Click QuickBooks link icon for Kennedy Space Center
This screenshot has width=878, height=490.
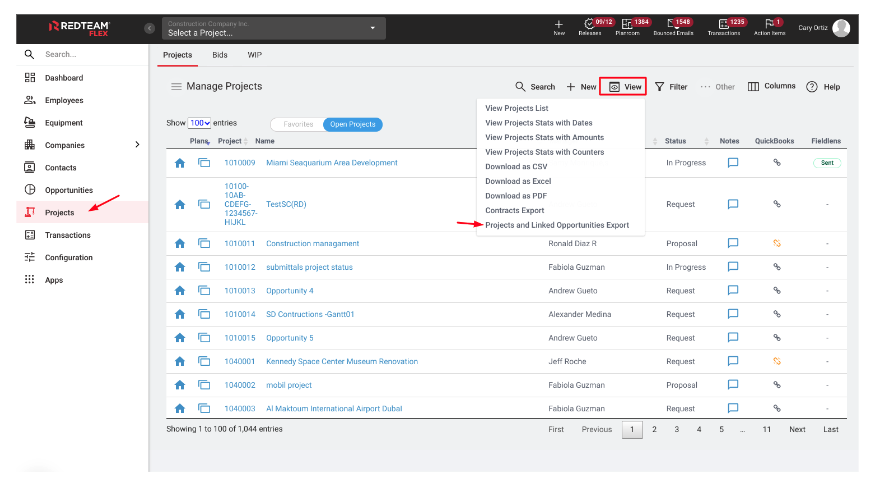click(775, 362)
